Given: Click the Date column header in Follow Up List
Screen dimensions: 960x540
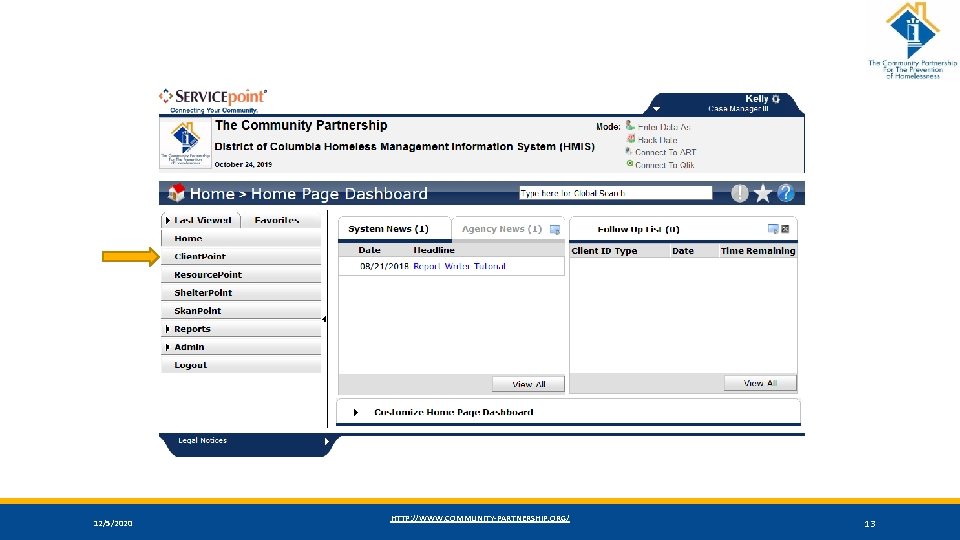Looking at the screenshot, I should click(683, 250).
